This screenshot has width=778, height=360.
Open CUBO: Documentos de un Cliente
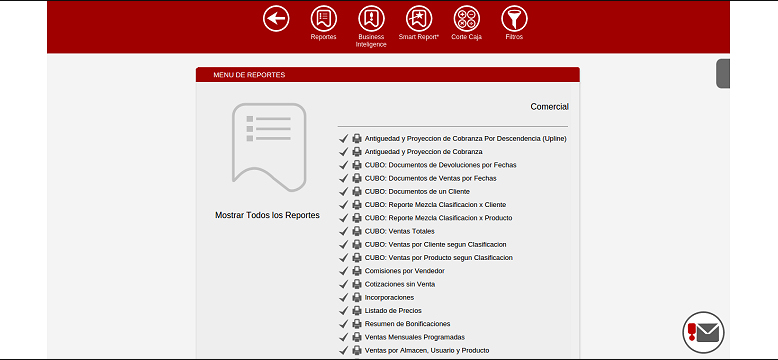click(x=417, y=191)
